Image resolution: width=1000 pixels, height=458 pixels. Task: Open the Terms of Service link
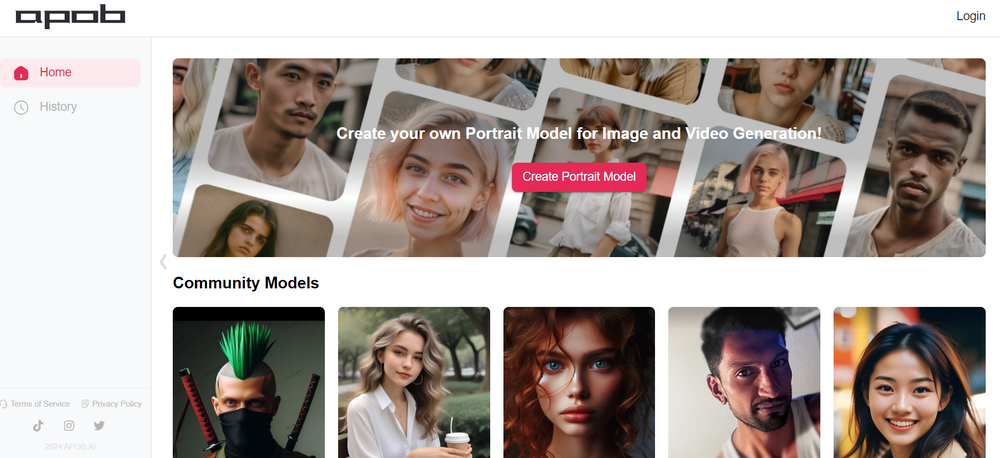pyautogui.click(x=40, y=404)
